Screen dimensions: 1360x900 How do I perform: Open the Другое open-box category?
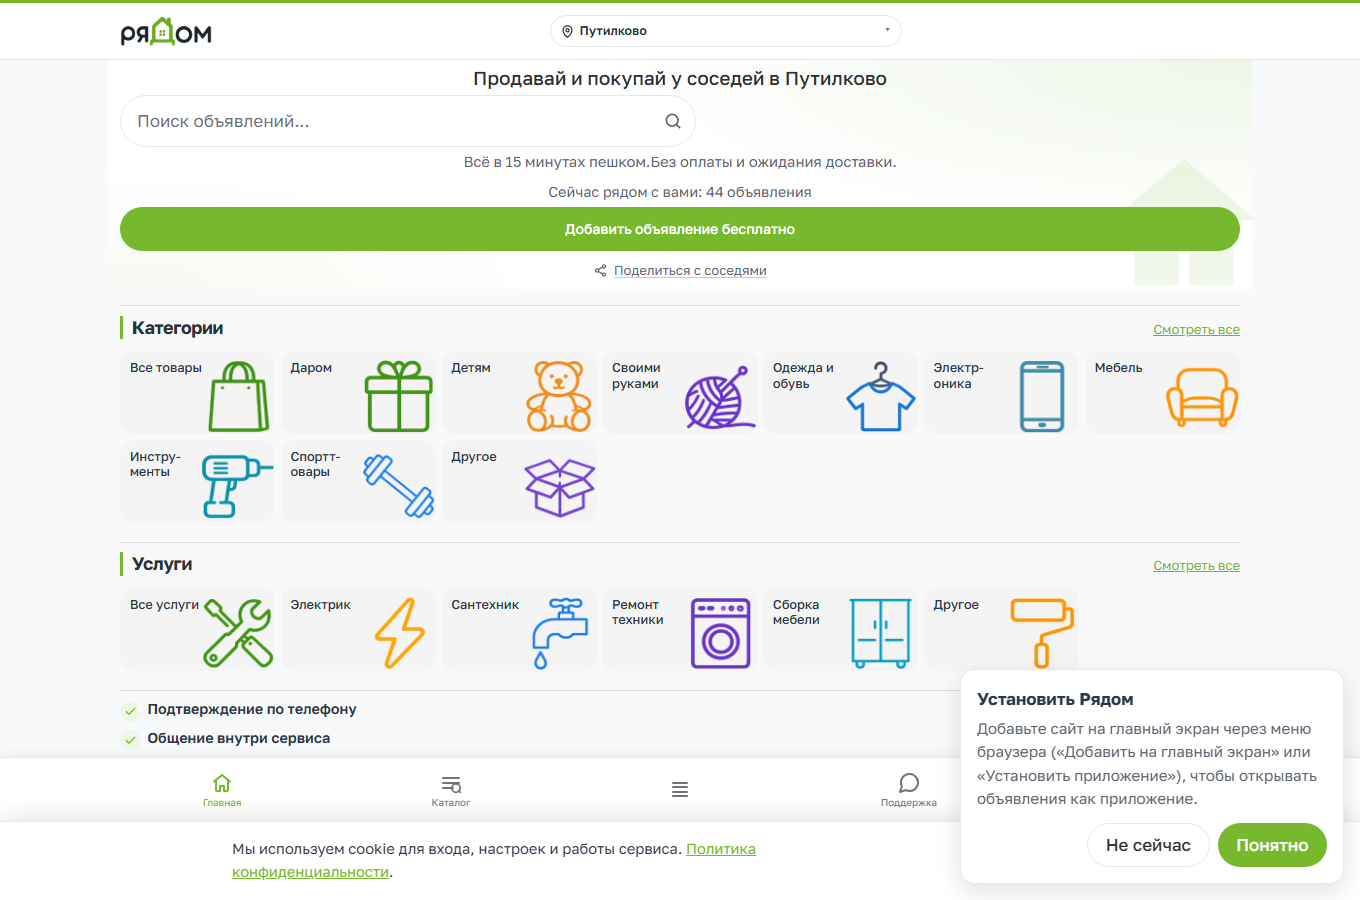tap(519, 481)
